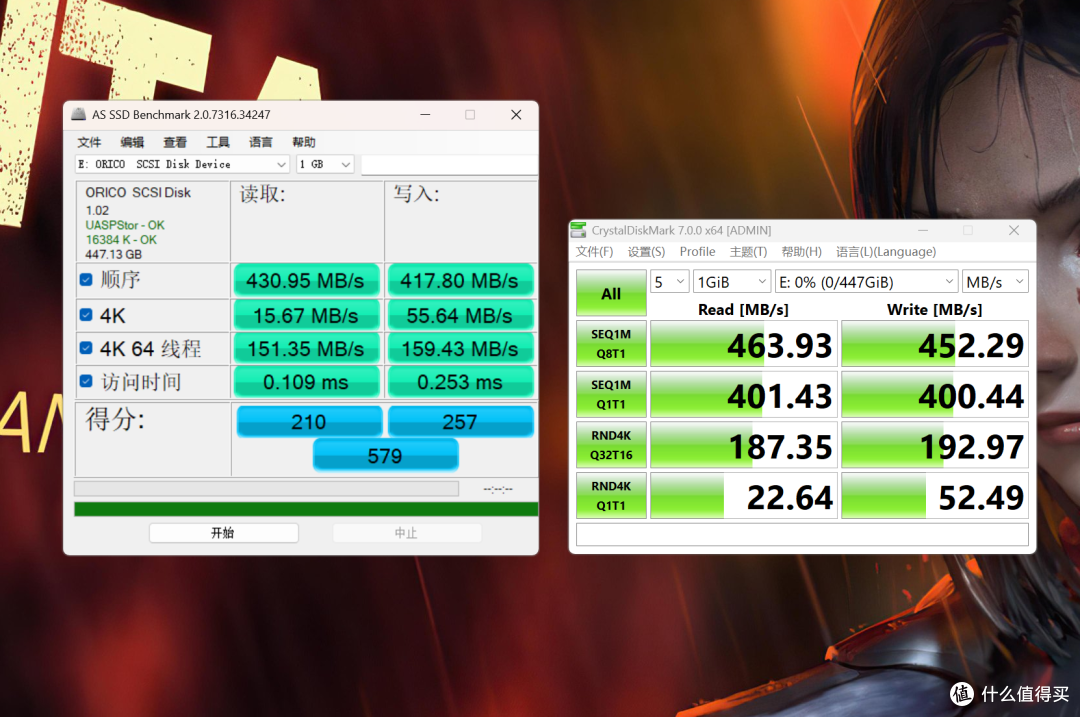Viewport: 1080px width, 717px height.
Task: Close the CrystalDiskMark window
Action: 1014,230
